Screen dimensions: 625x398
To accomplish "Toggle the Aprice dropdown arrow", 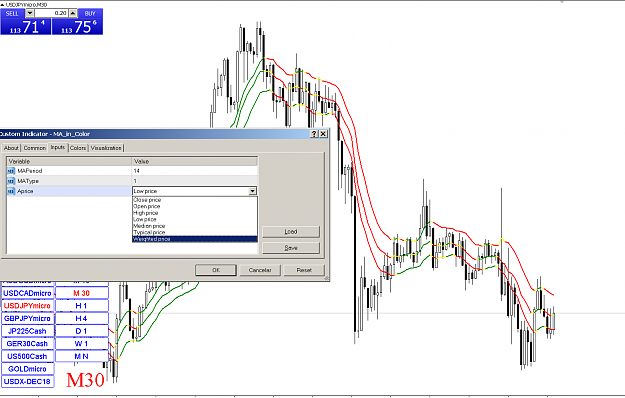I will click(252, 191).
